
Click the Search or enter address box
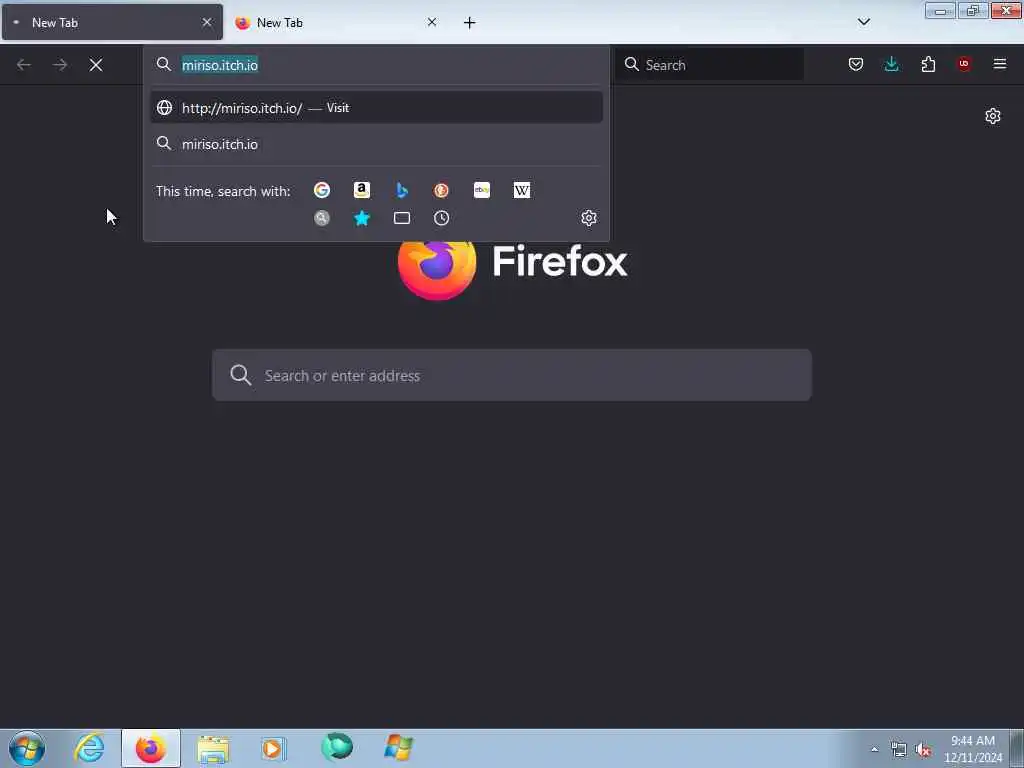(512, 375)
